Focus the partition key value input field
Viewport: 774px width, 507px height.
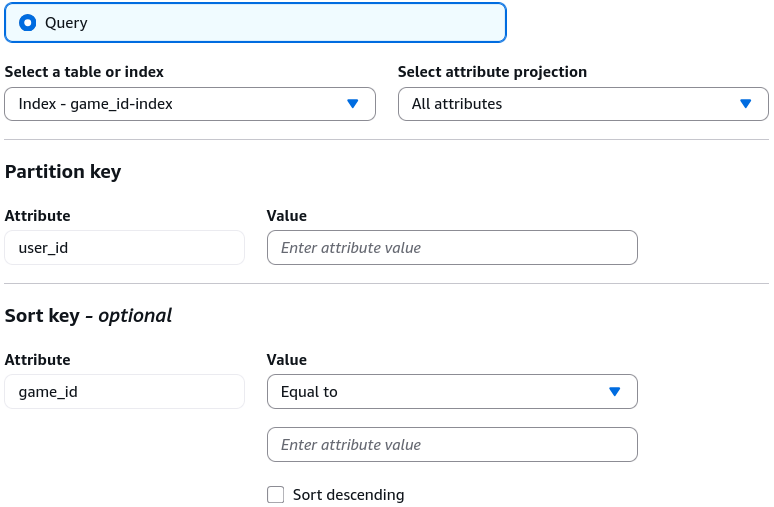tap(452, 248)
